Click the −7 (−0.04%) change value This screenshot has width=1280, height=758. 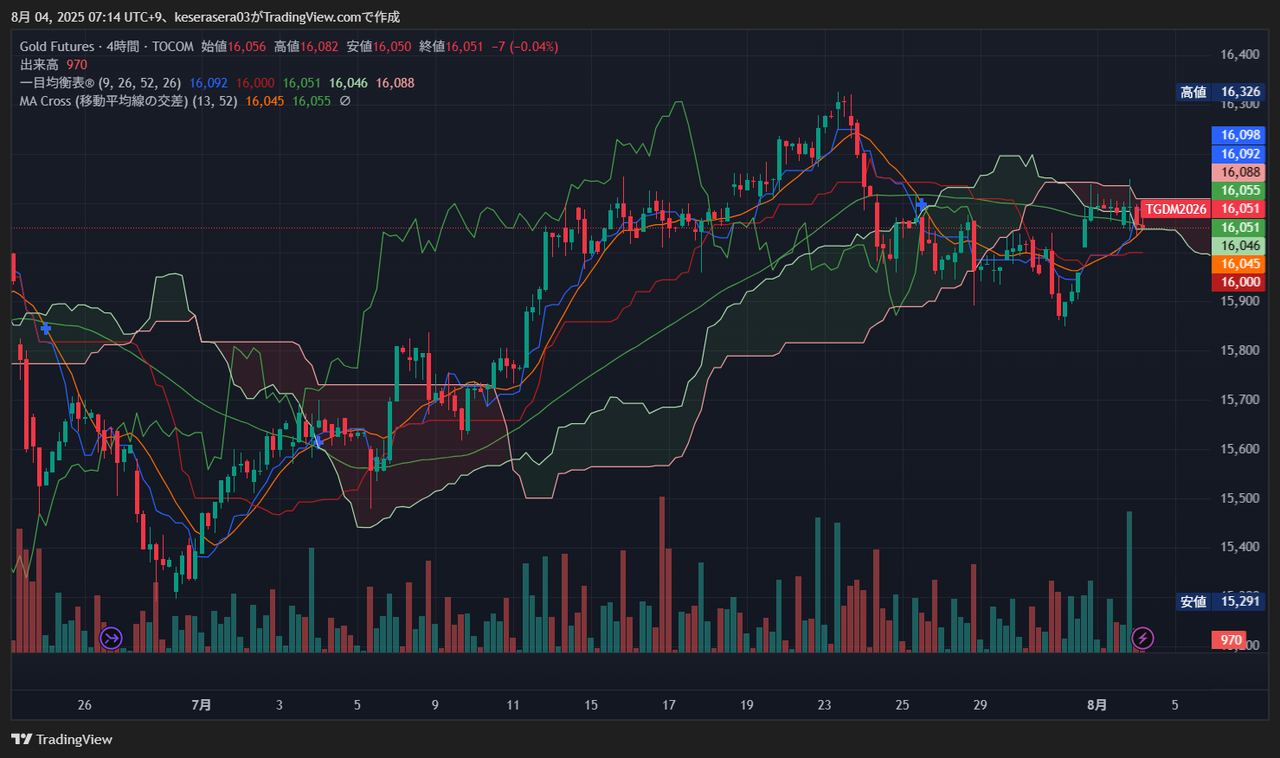click(x=526, y=47)
